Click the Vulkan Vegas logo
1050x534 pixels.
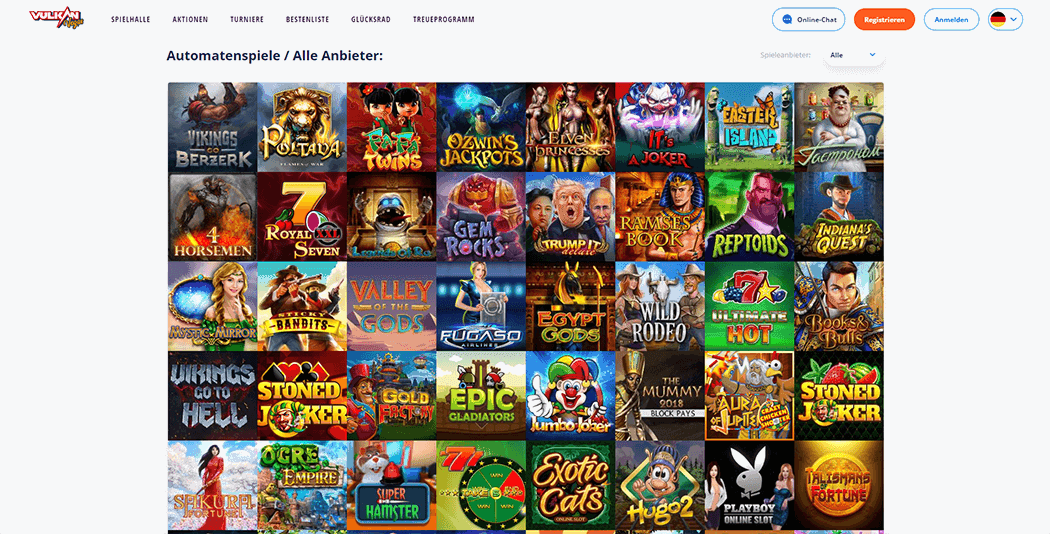pos(56,18)
